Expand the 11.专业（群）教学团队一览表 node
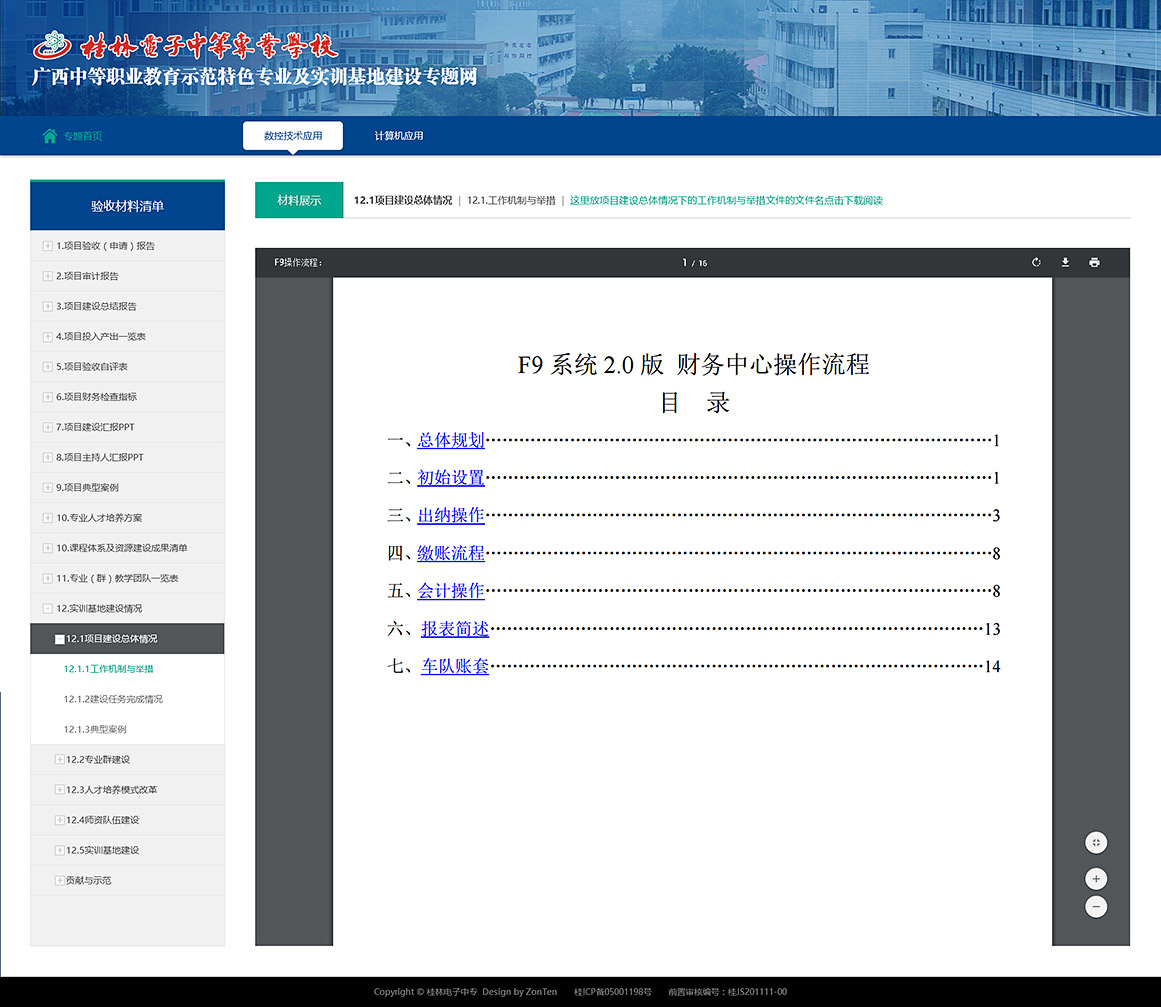The height and width of the screenshot is (1007, 1161). click(x=47, y=579)
